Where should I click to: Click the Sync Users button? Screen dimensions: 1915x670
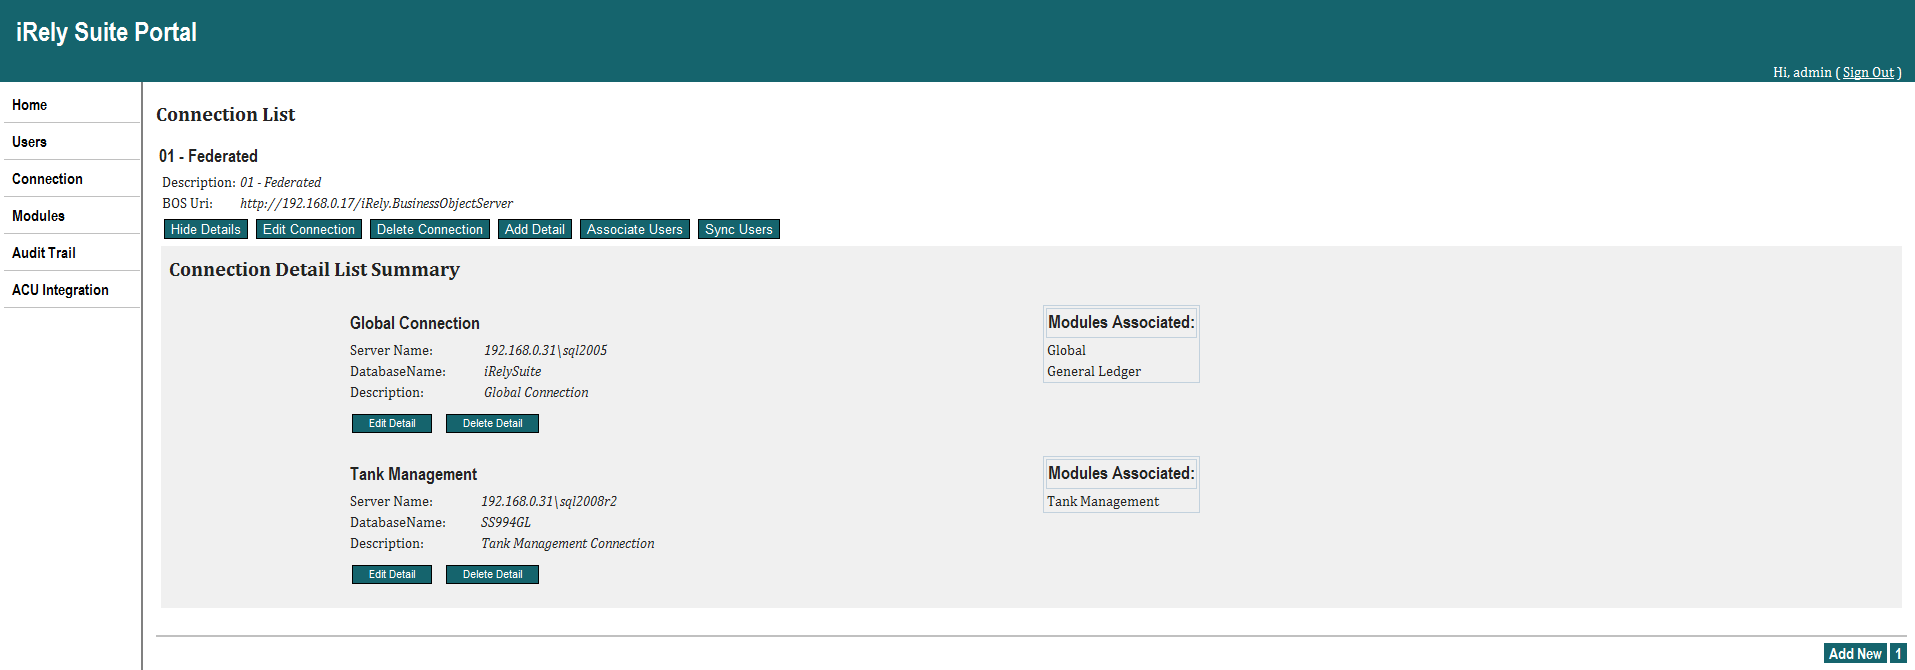738,229
